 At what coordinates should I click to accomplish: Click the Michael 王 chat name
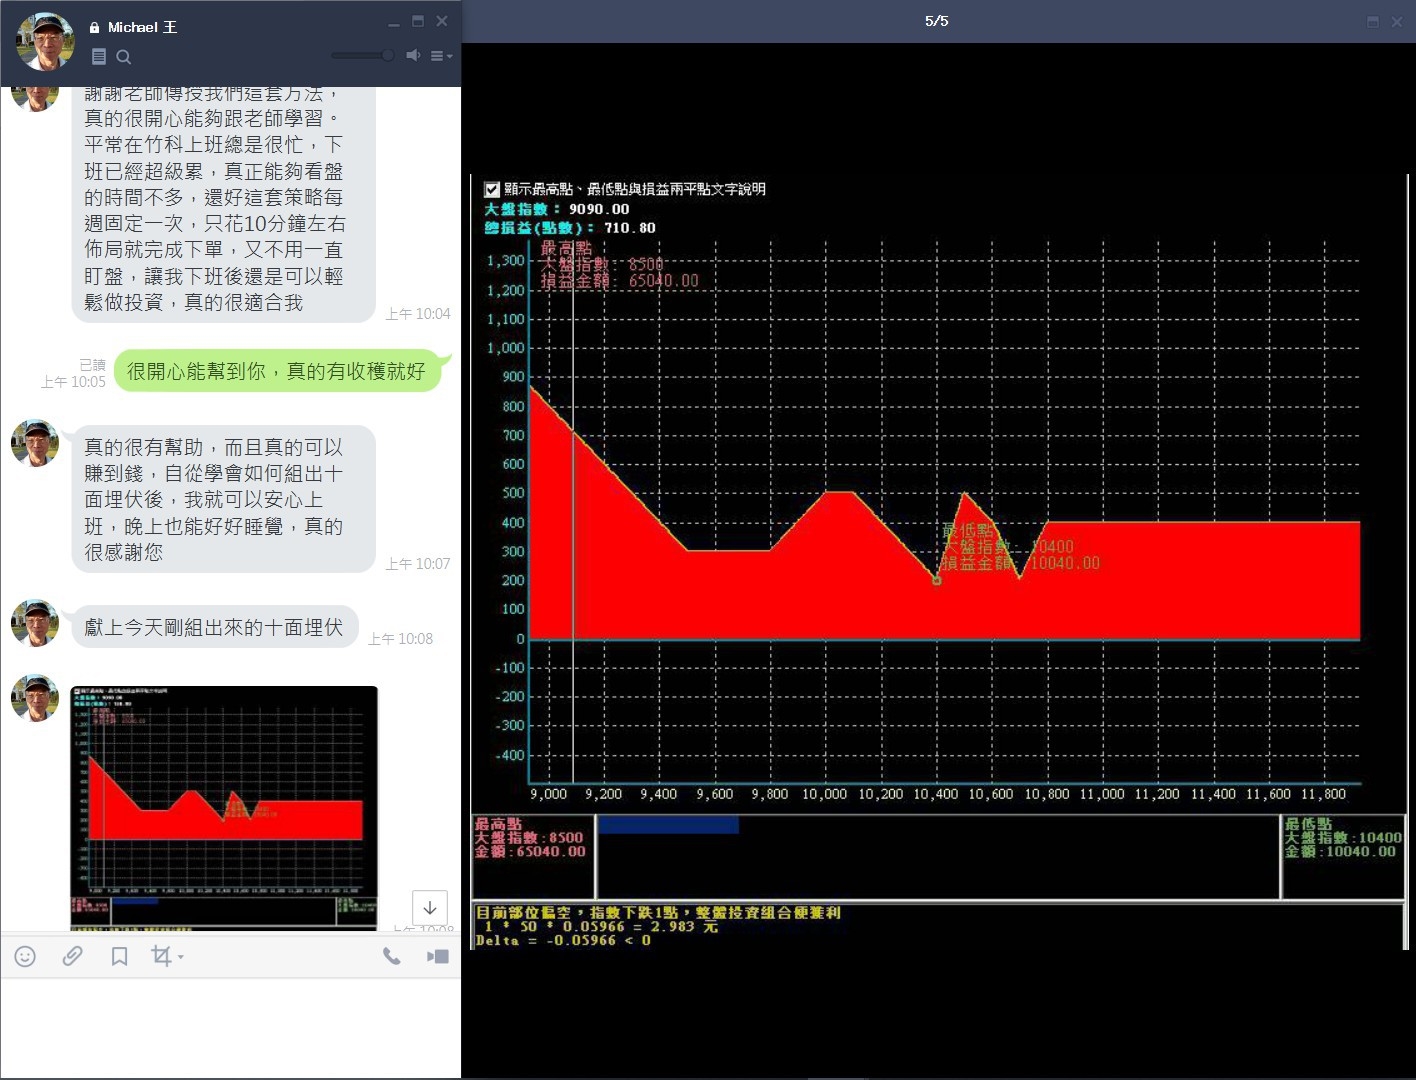142,27
